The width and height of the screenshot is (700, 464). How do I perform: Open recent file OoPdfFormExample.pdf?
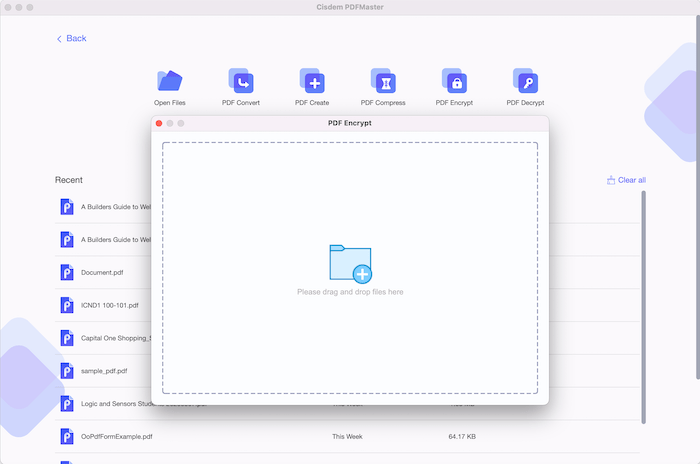pyautogui.click(x=117, y=437)
